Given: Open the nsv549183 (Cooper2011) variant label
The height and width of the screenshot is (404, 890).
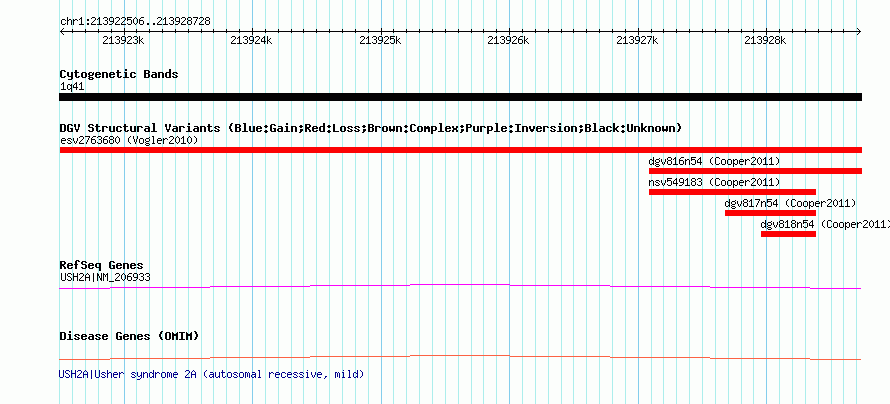Looking at the screenshot, I should [714, 182].
